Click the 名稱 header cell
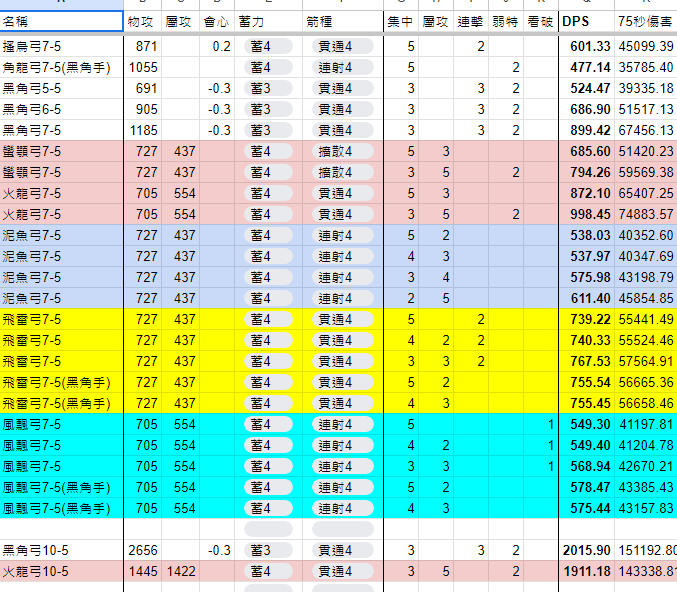Viewport: 677px width, 592px height. coord(61,21)
